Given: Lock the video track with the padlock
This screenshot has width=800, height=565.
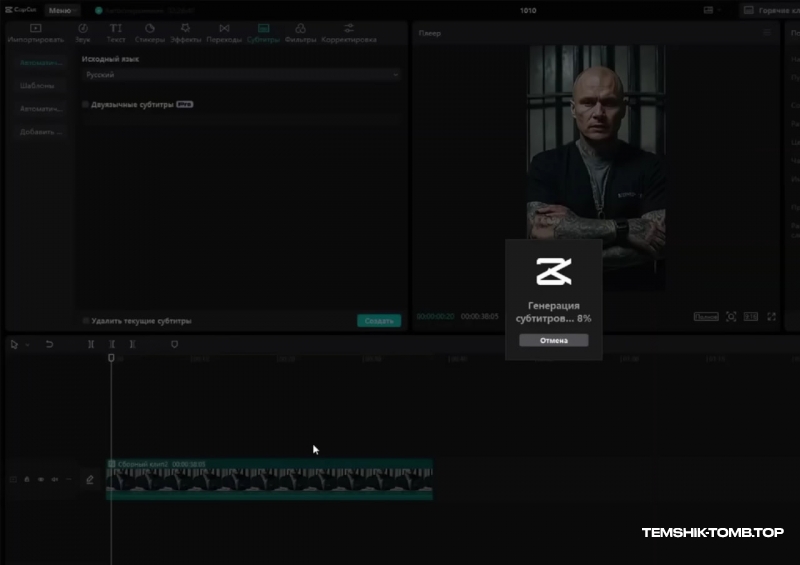Looking at the screenshot, I should (27, 479).
